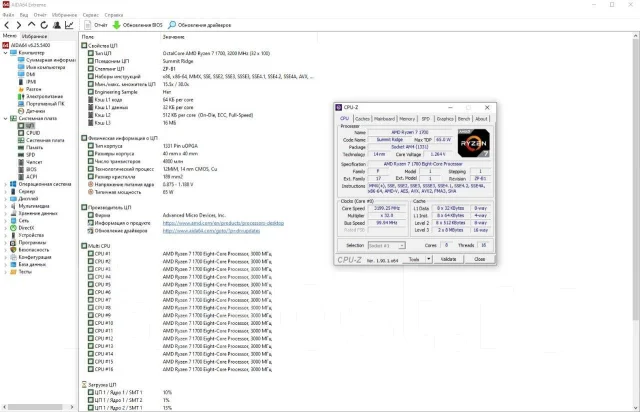Click the user silhouette icon in the toolbar
The width and height of the screenshot is (640, 412).
point(57,25)
